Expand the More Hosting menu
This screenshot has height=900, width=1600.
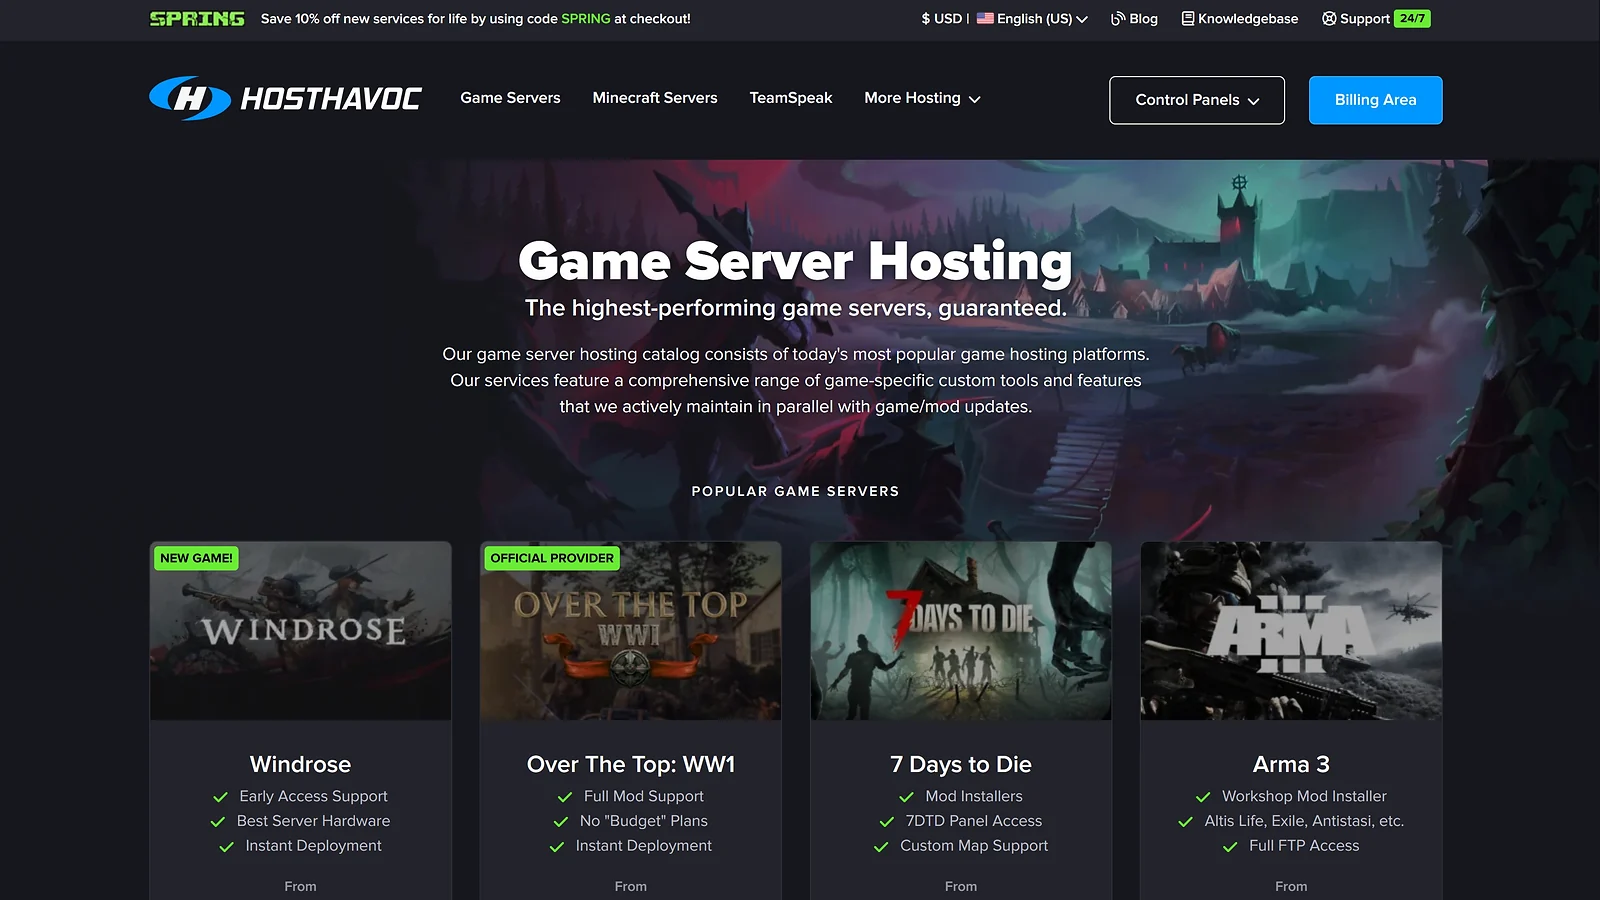(922, 98)
